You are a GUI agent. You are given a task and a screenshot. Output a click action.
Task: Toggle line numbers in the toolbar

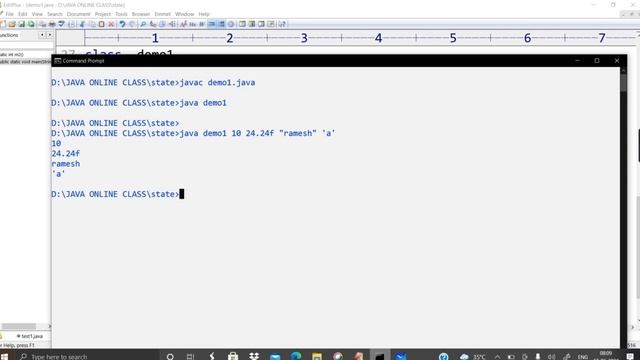pyautogui.click(x=221, y=24)
